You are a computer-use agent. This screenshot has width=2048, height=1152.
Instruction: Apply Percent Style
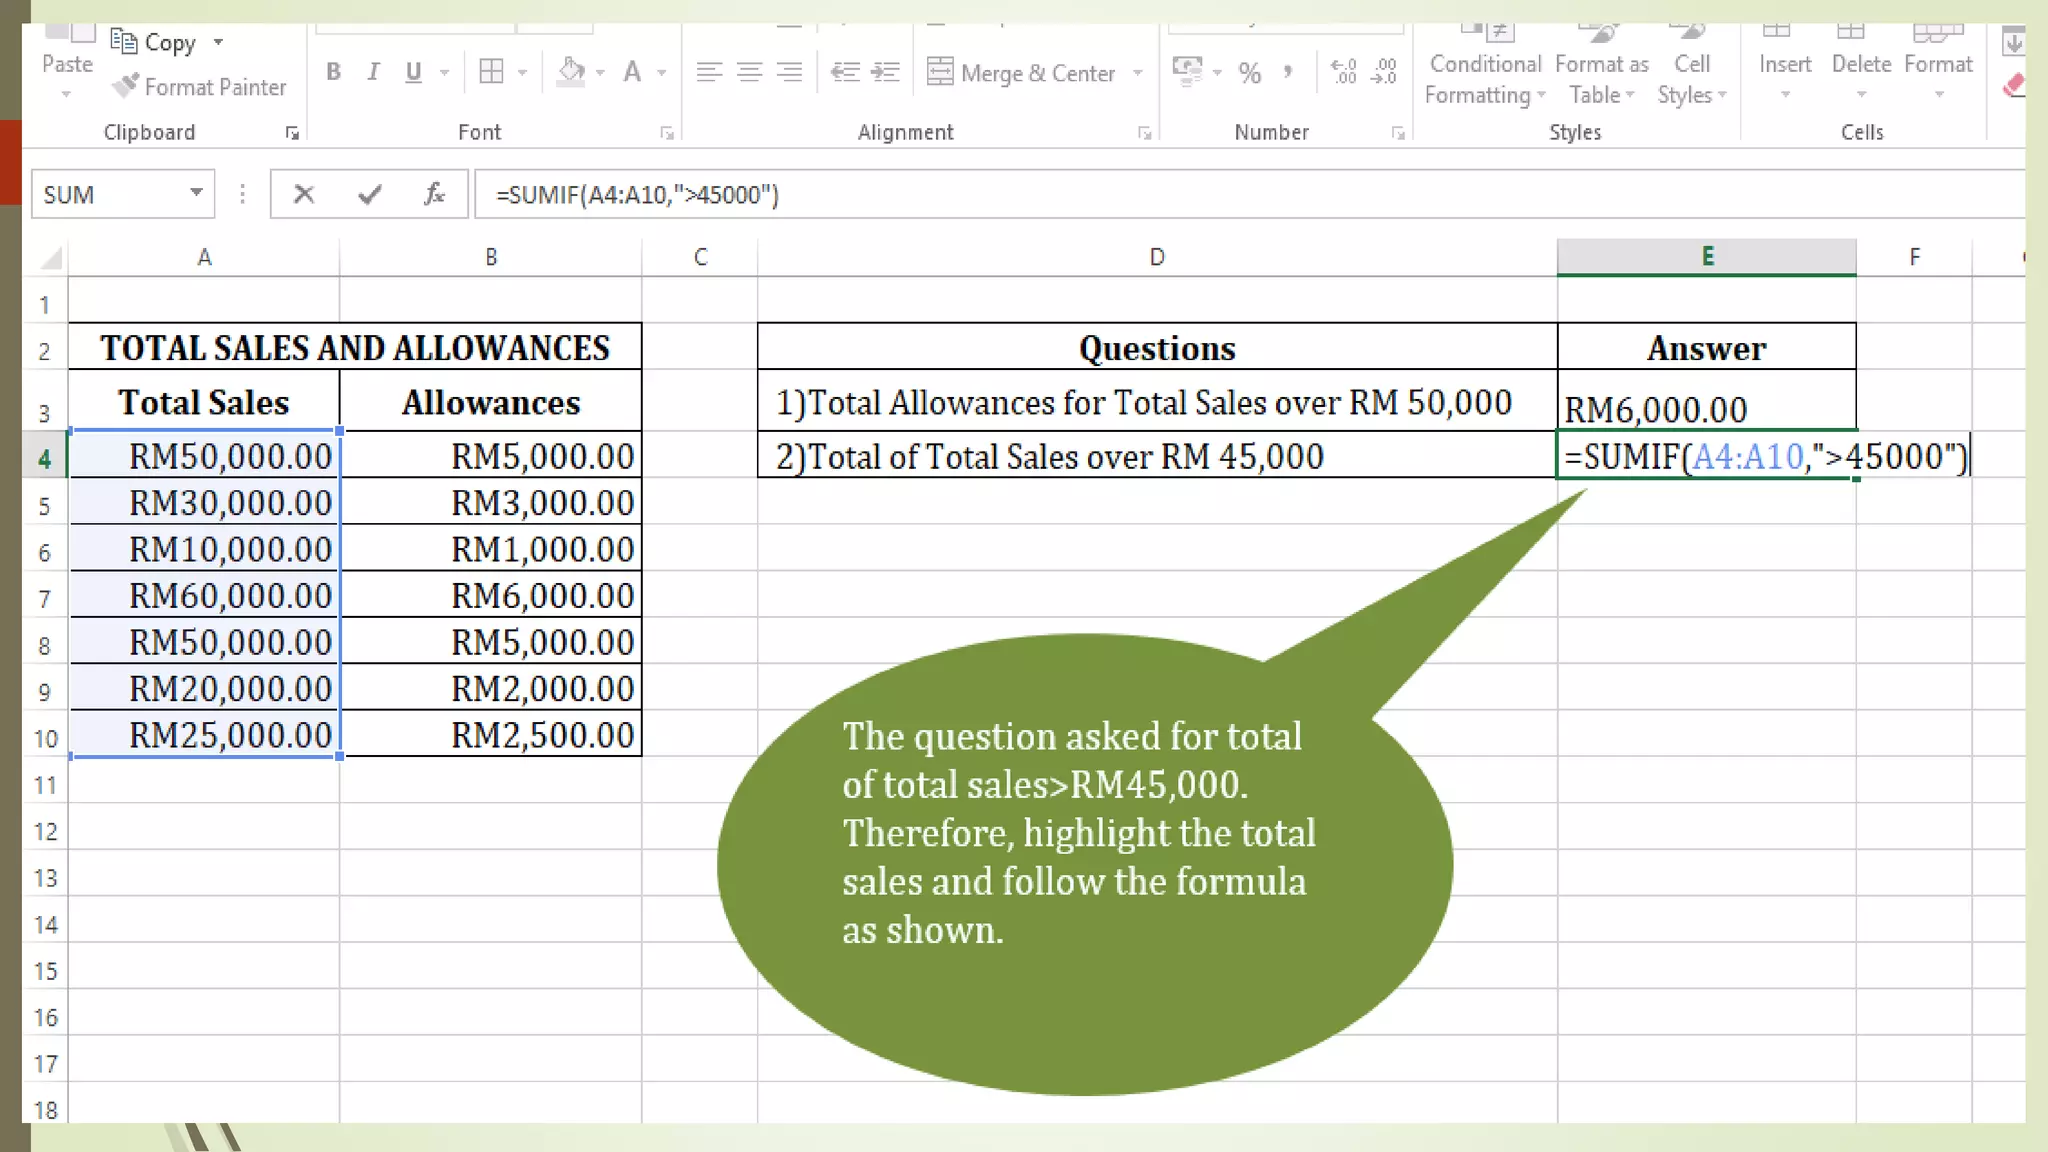[1249, 73]
